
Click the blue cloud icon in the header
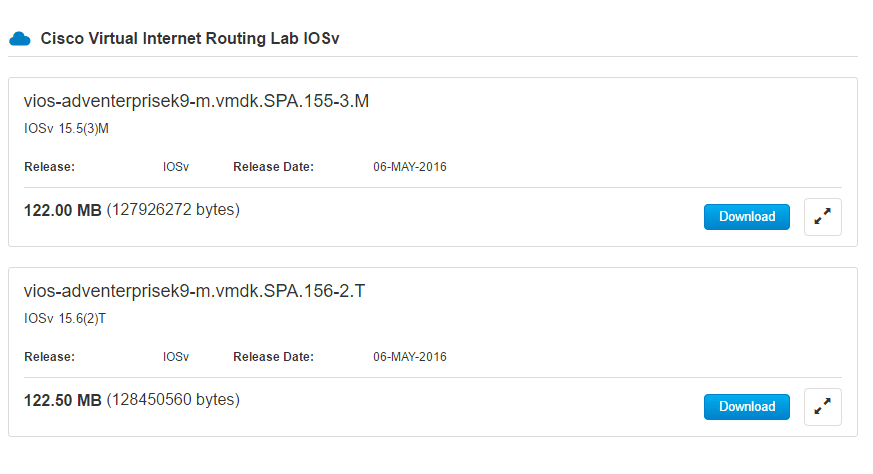19,39
